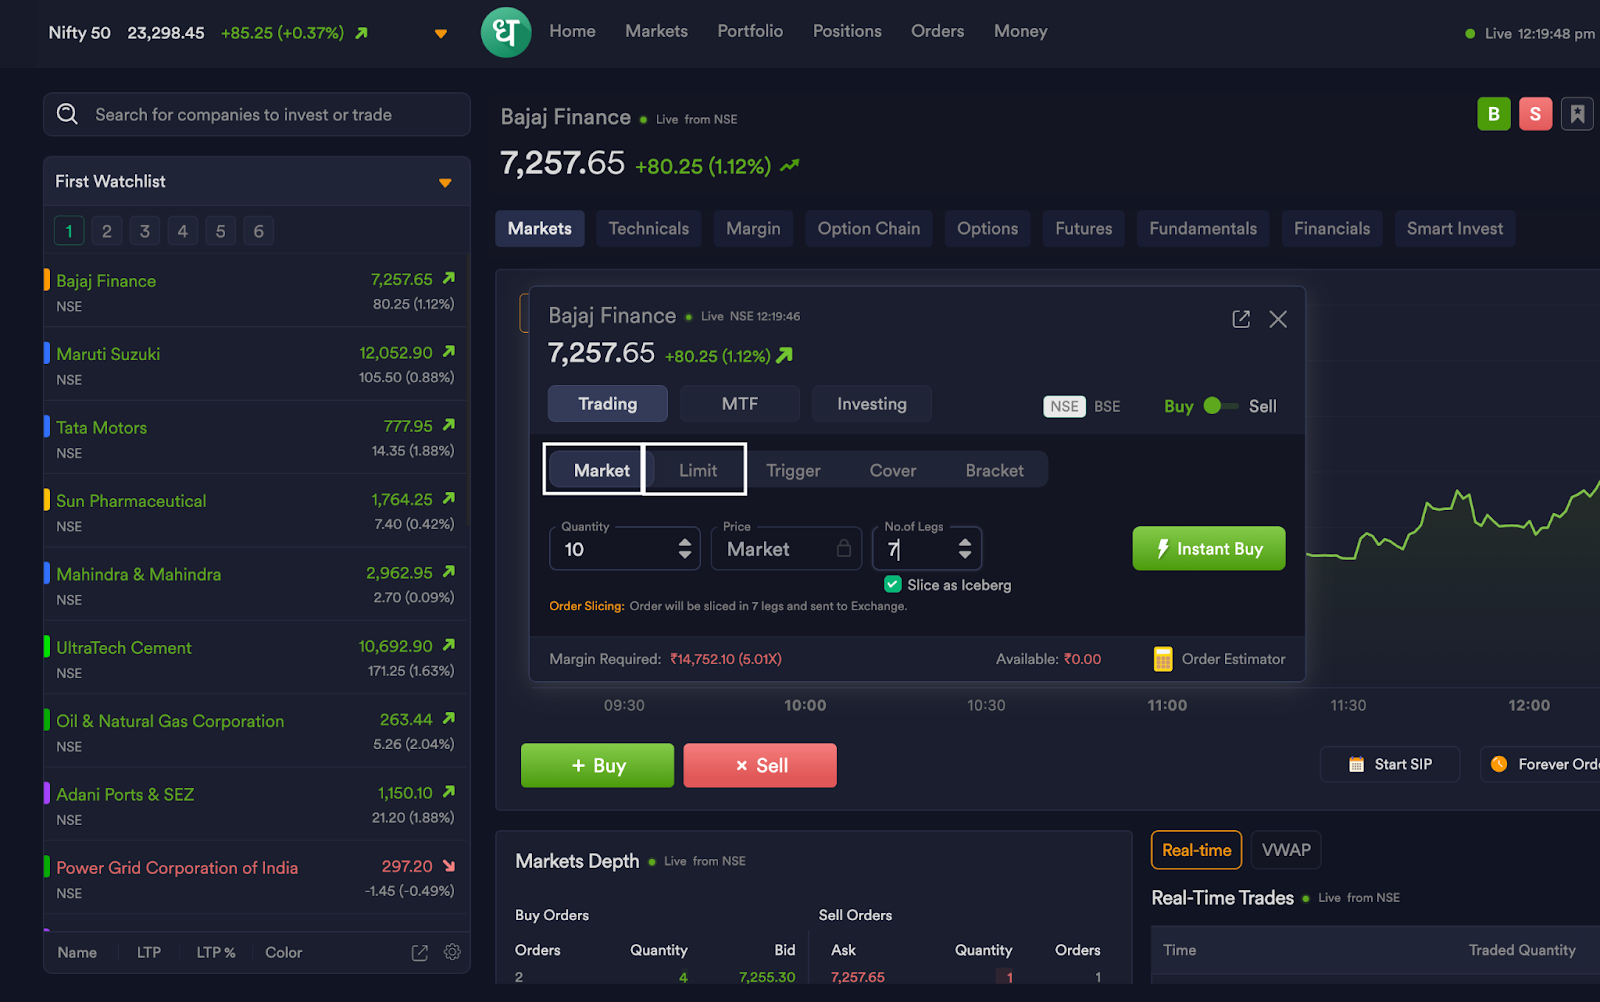Toggle the Buy/Sell switch
This screenshot has height=1002, width=1600.
click(x=1220, y=406)
